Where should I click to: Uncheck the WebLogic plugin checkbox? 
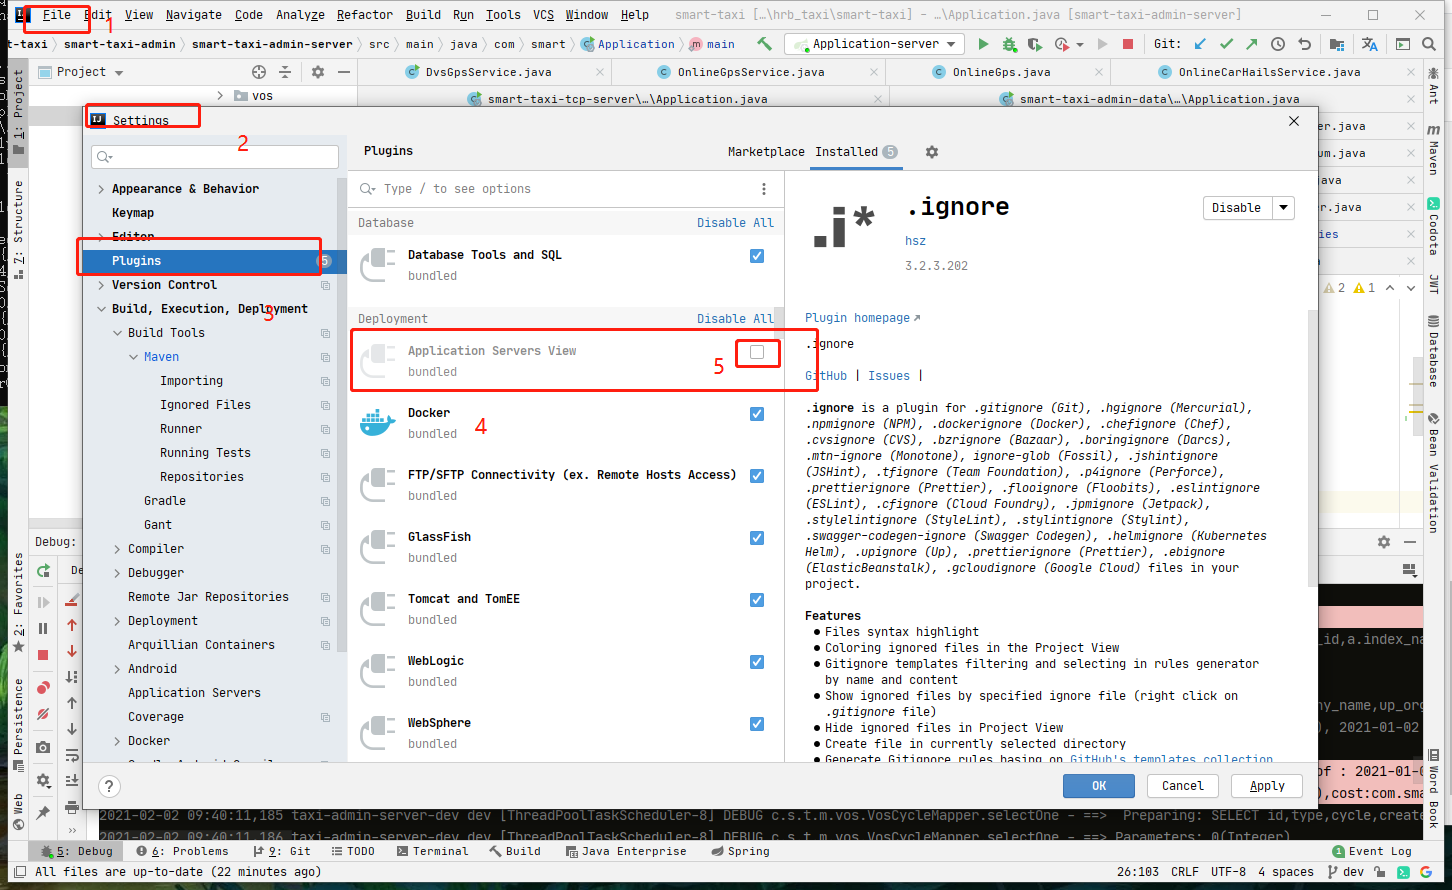(757, 662)
